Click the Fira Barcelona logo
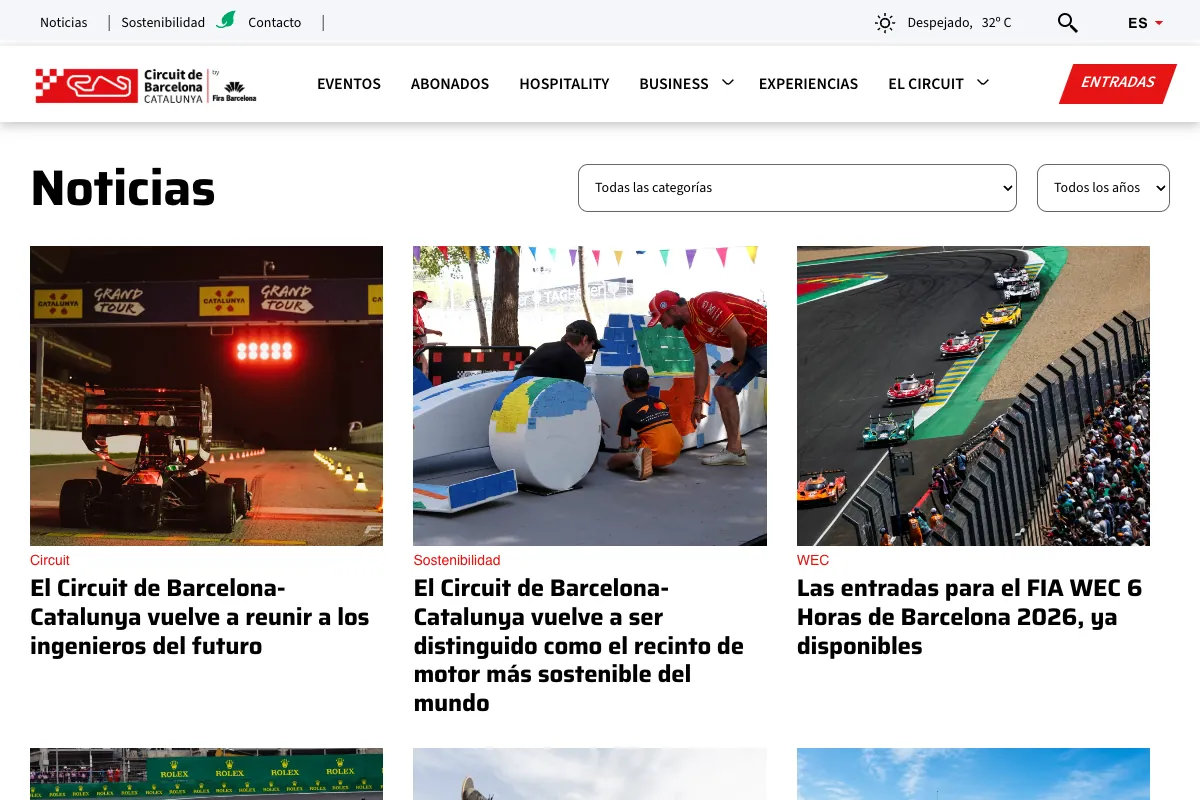This screenshot has width=1200, height=800. coord(234,91)
